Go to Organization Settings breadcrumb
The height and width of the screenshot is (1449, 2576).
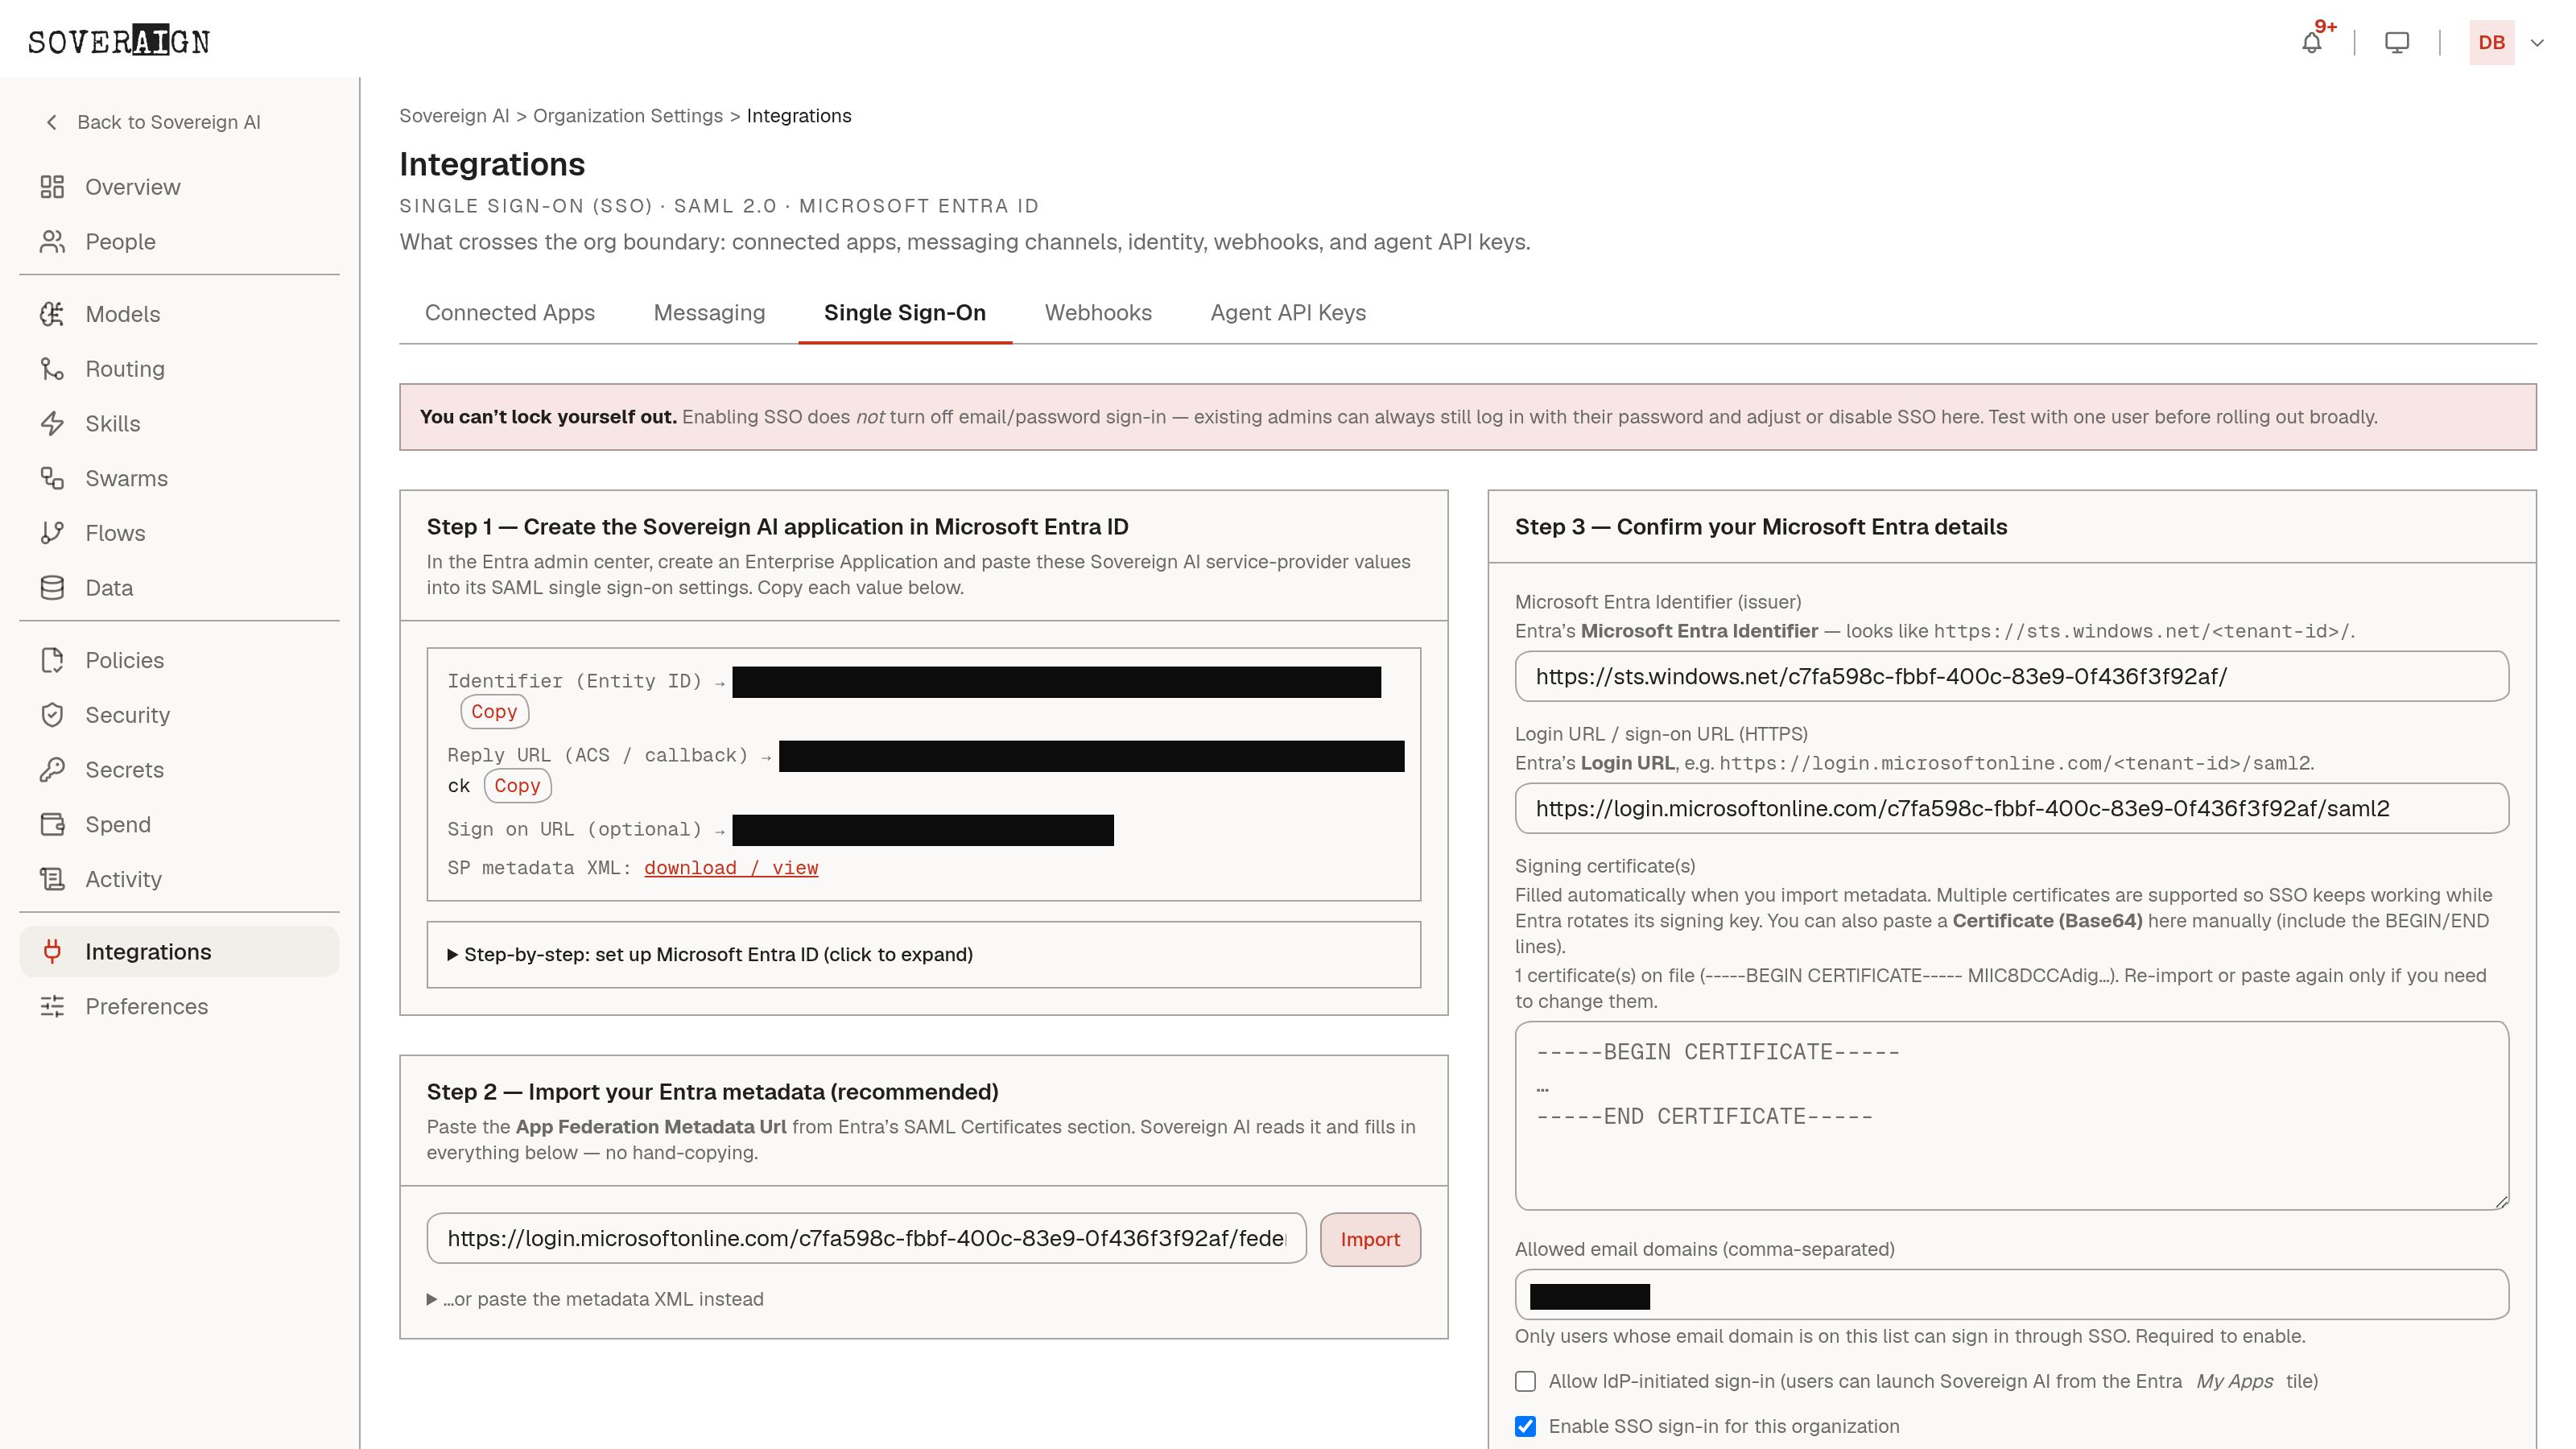pyautogui.click(x=627, y=116)
